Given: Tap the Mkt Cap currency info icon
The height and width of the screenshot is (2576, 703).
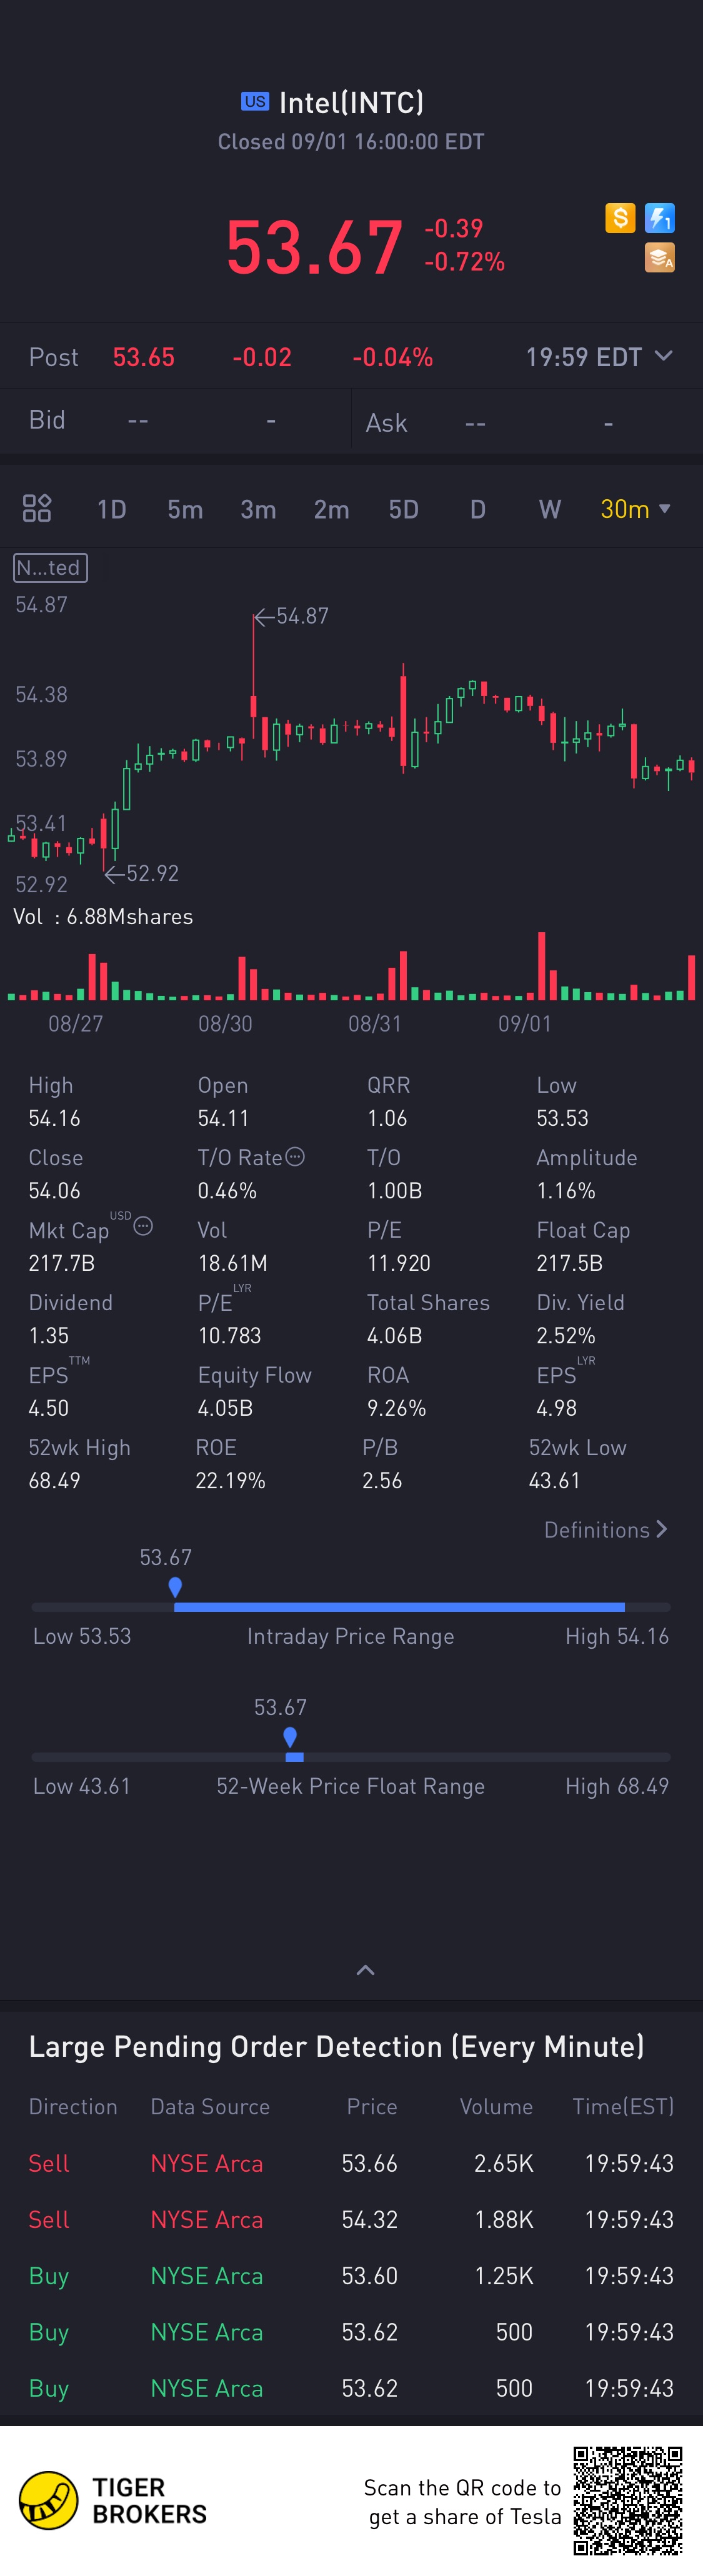Looking at the screenshot, I should pos(143,1226).
